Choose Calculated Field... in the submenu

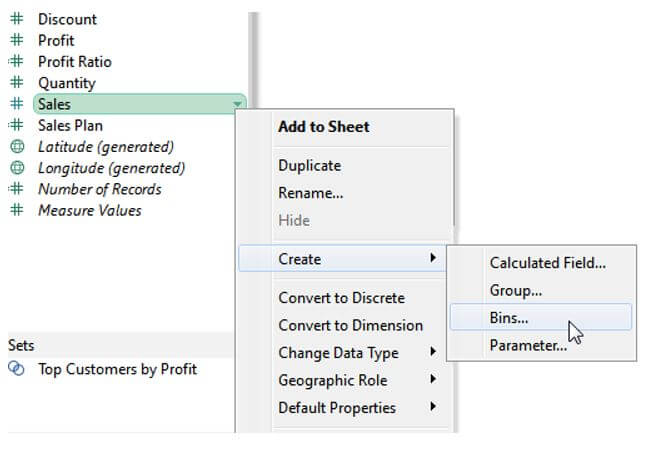pyautogui.click(x=547, y=263)
